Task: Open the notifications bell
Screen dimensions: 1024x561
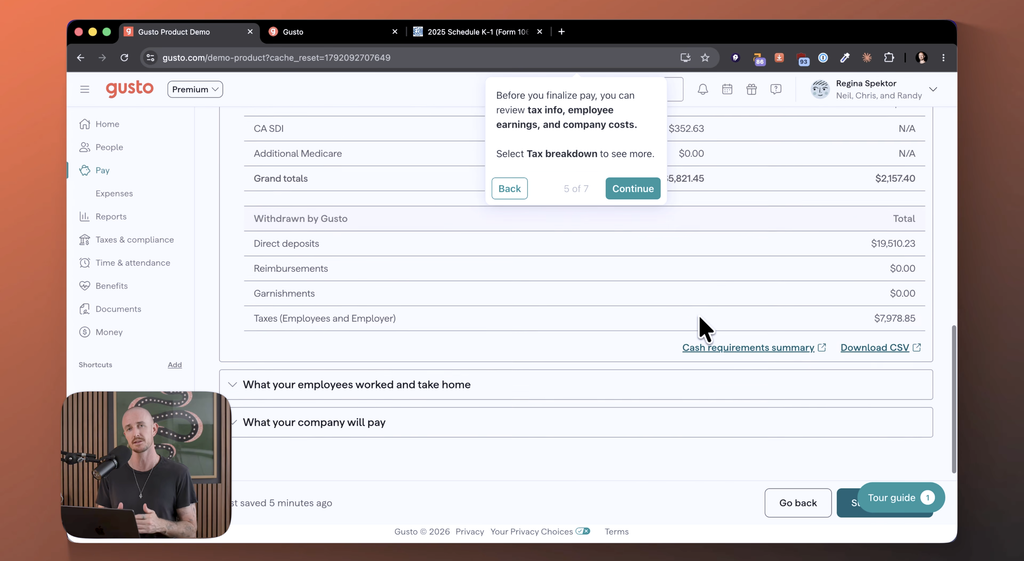Action: (703, 89)
